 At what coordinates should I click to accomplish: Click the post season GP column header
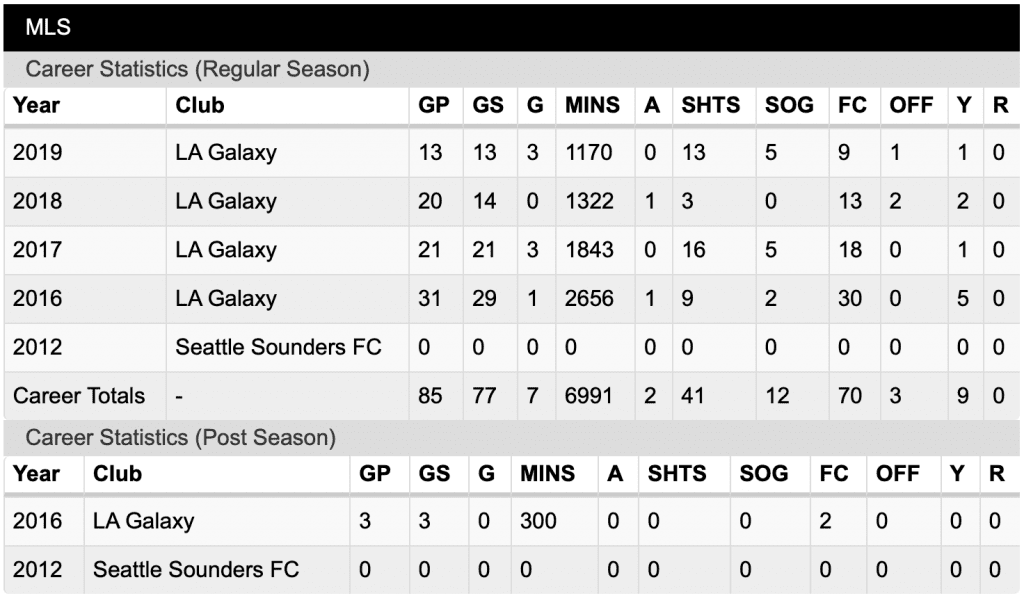tap(375, 473)
